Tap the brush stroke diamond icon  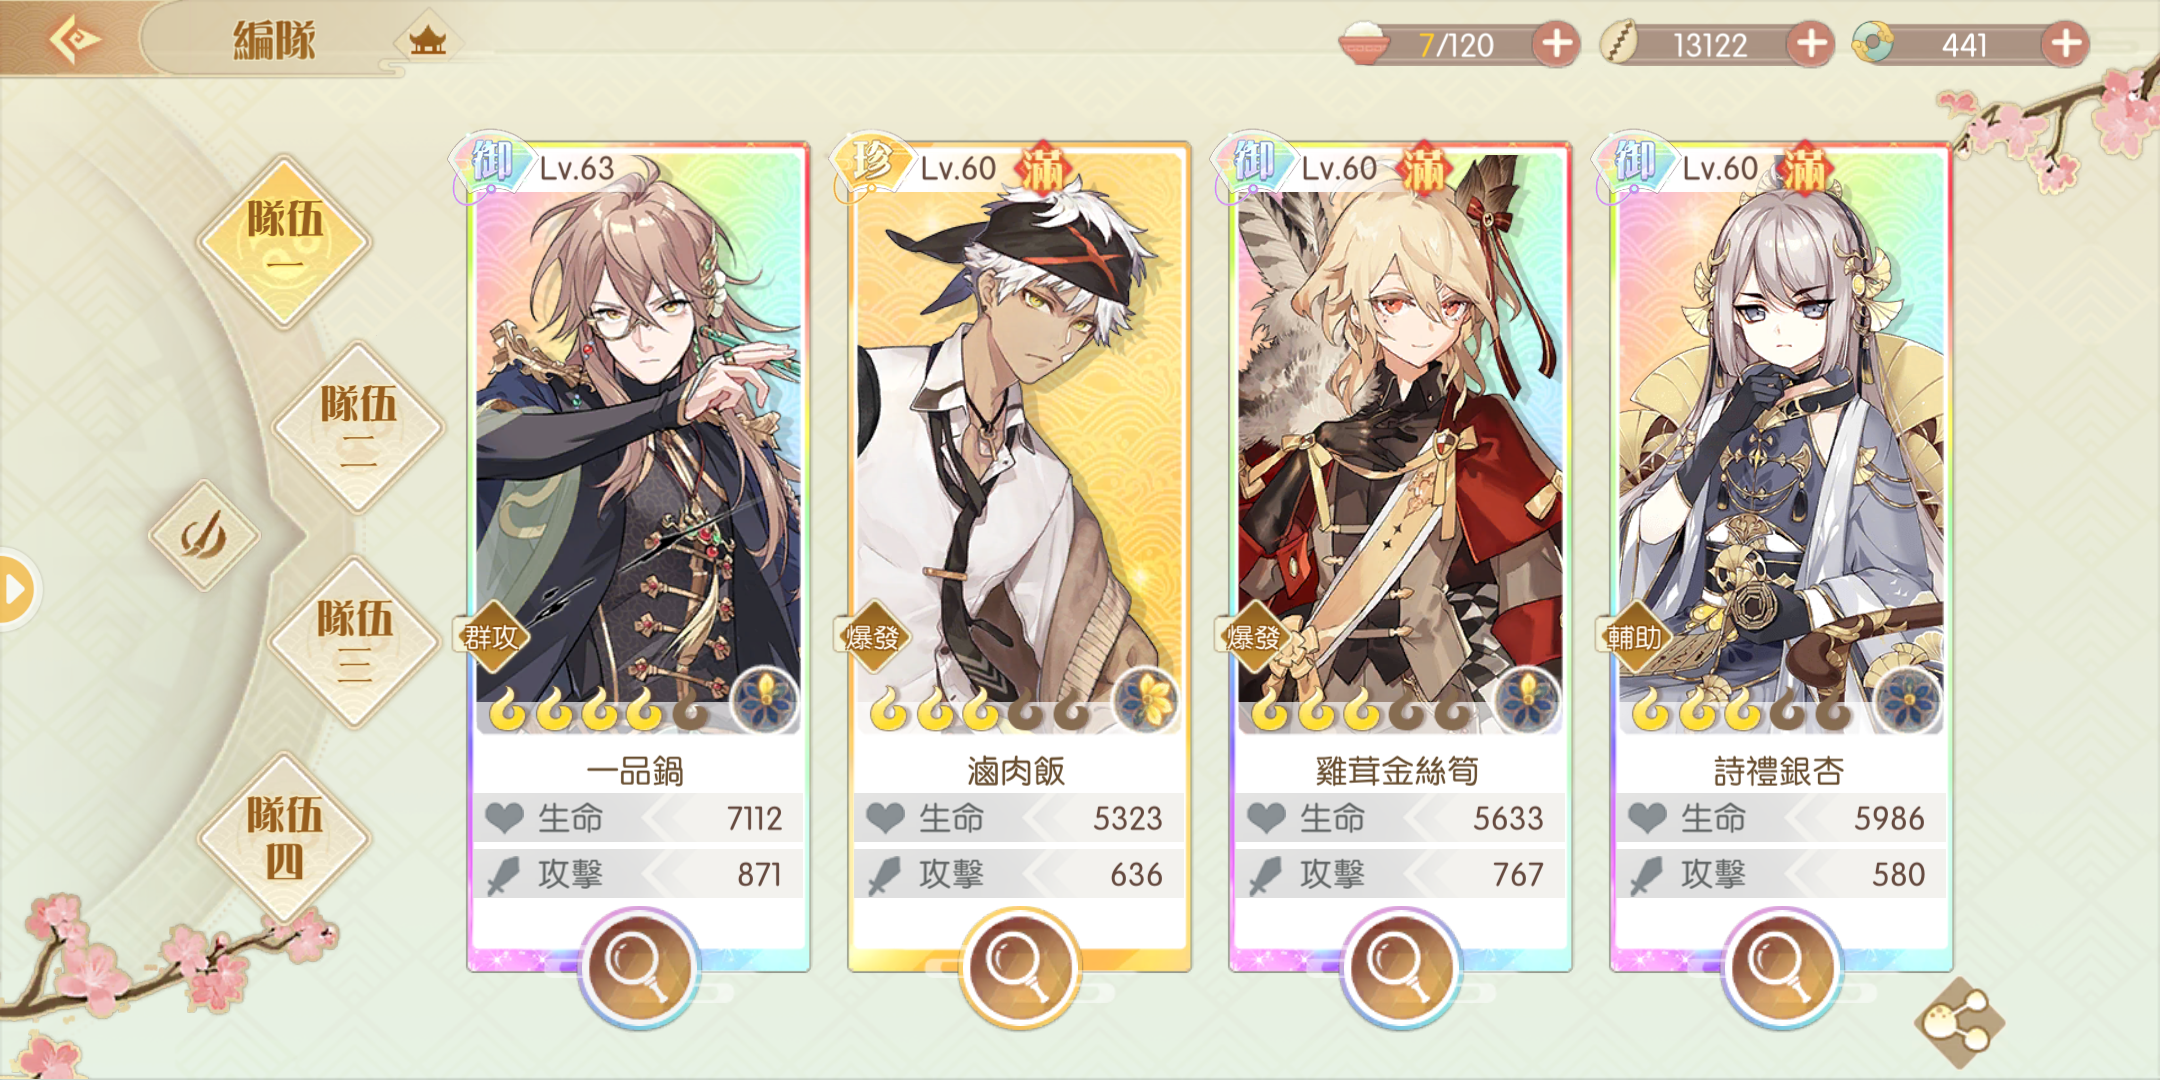(205, 535)
